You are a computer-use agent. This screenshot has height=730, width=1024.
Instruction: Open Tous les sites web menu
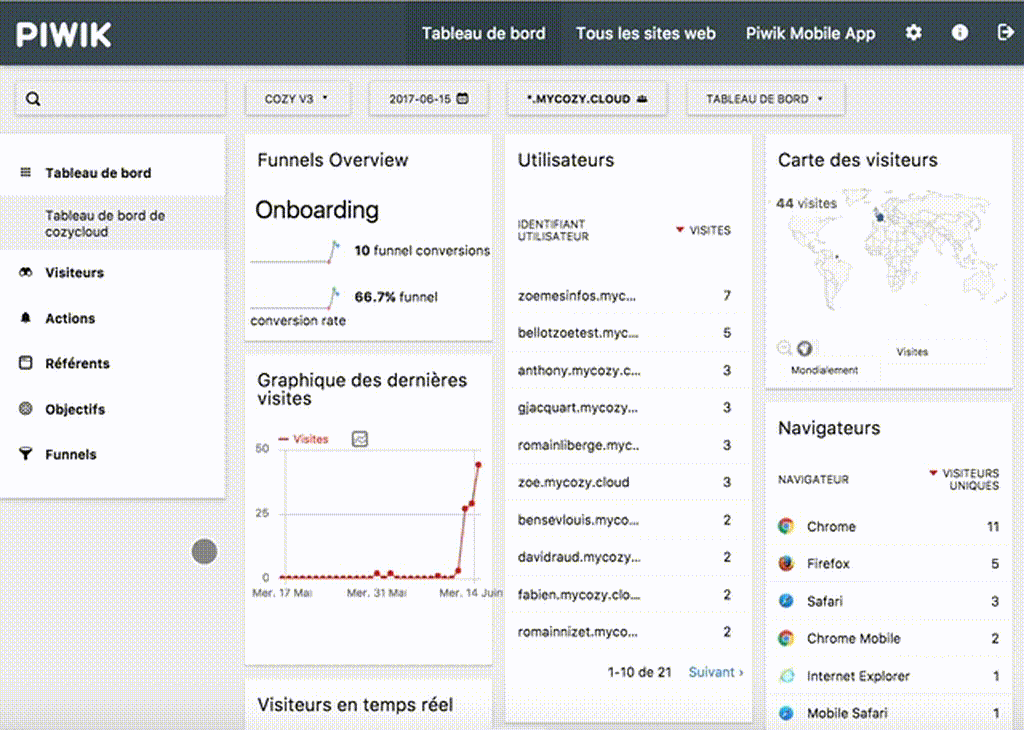645,33
